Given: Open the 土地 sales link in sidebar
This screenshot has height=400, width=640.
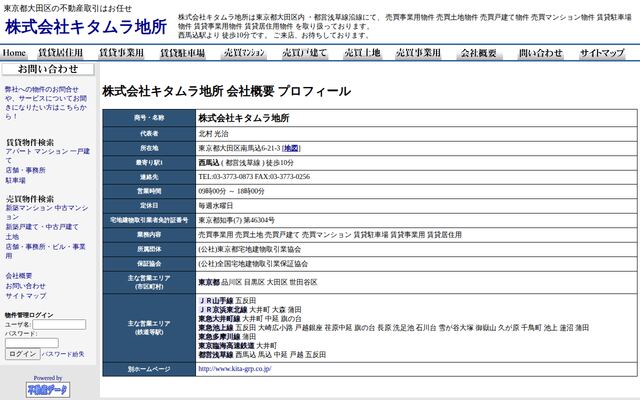Looking at the screenshot, I should [12, 237].
